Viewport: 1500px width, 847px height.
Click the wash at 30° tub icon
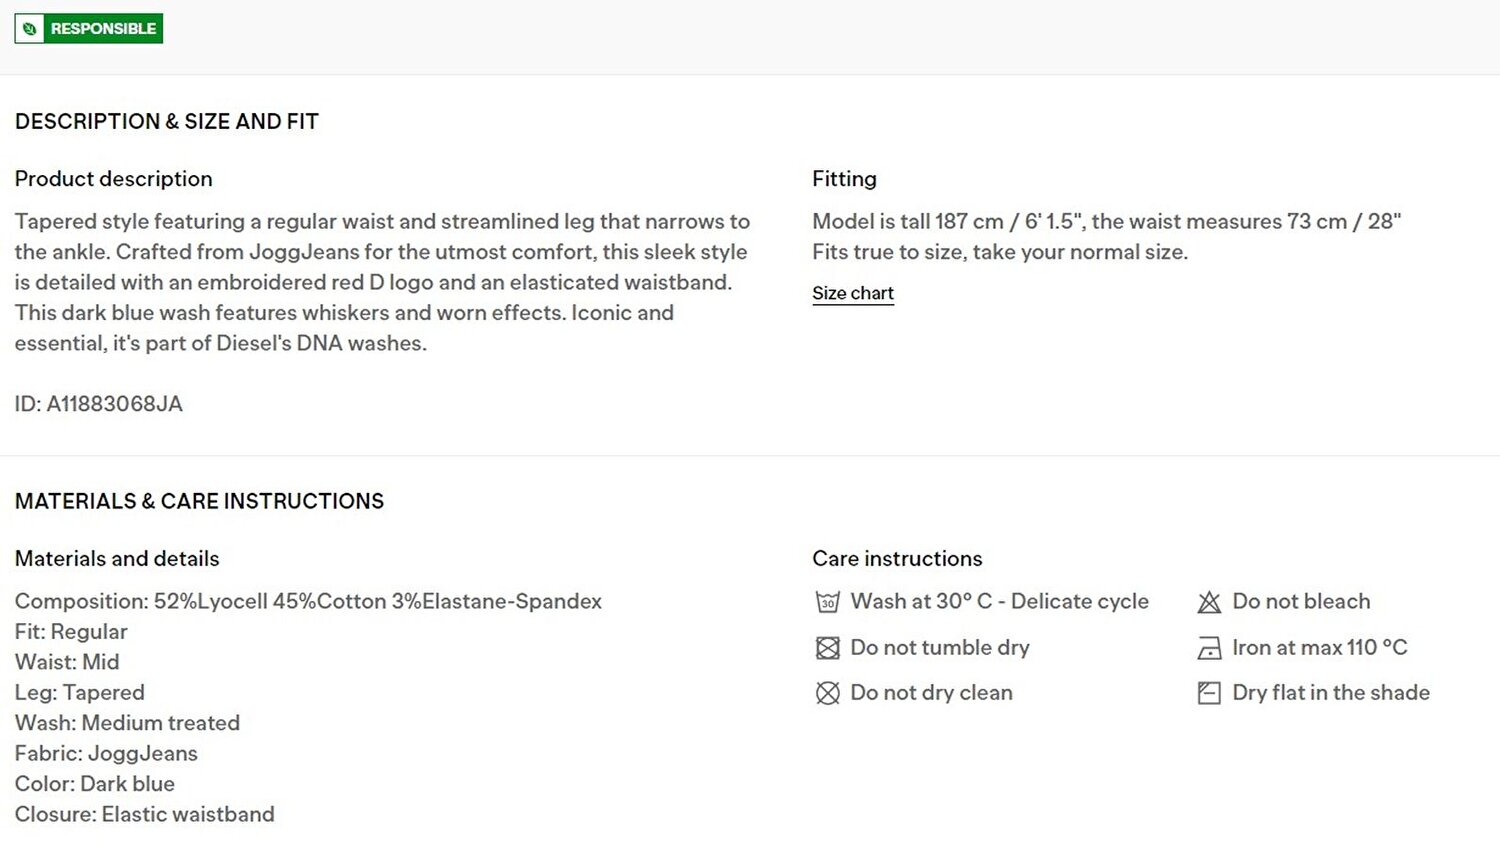click(x=827, y=602)
